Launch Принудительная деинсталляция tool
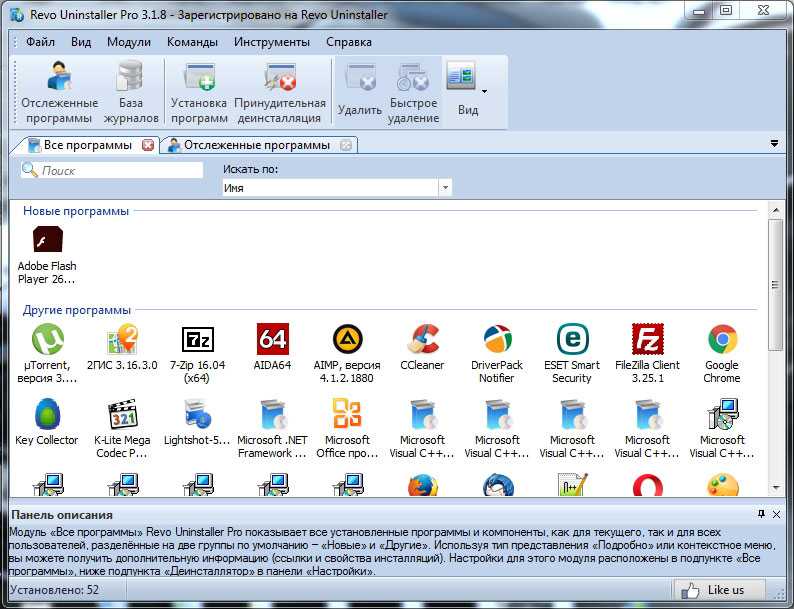The image size is (794, 609). click(x=280, y=92)
